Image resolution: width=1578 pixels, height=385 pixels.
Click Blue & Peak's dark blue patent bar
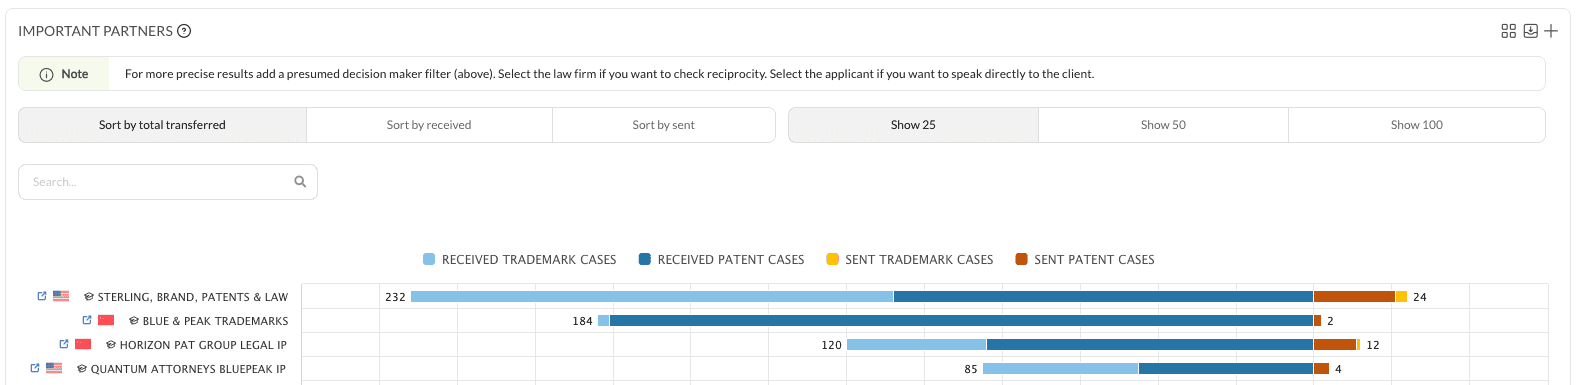click(x=961, y=320)
